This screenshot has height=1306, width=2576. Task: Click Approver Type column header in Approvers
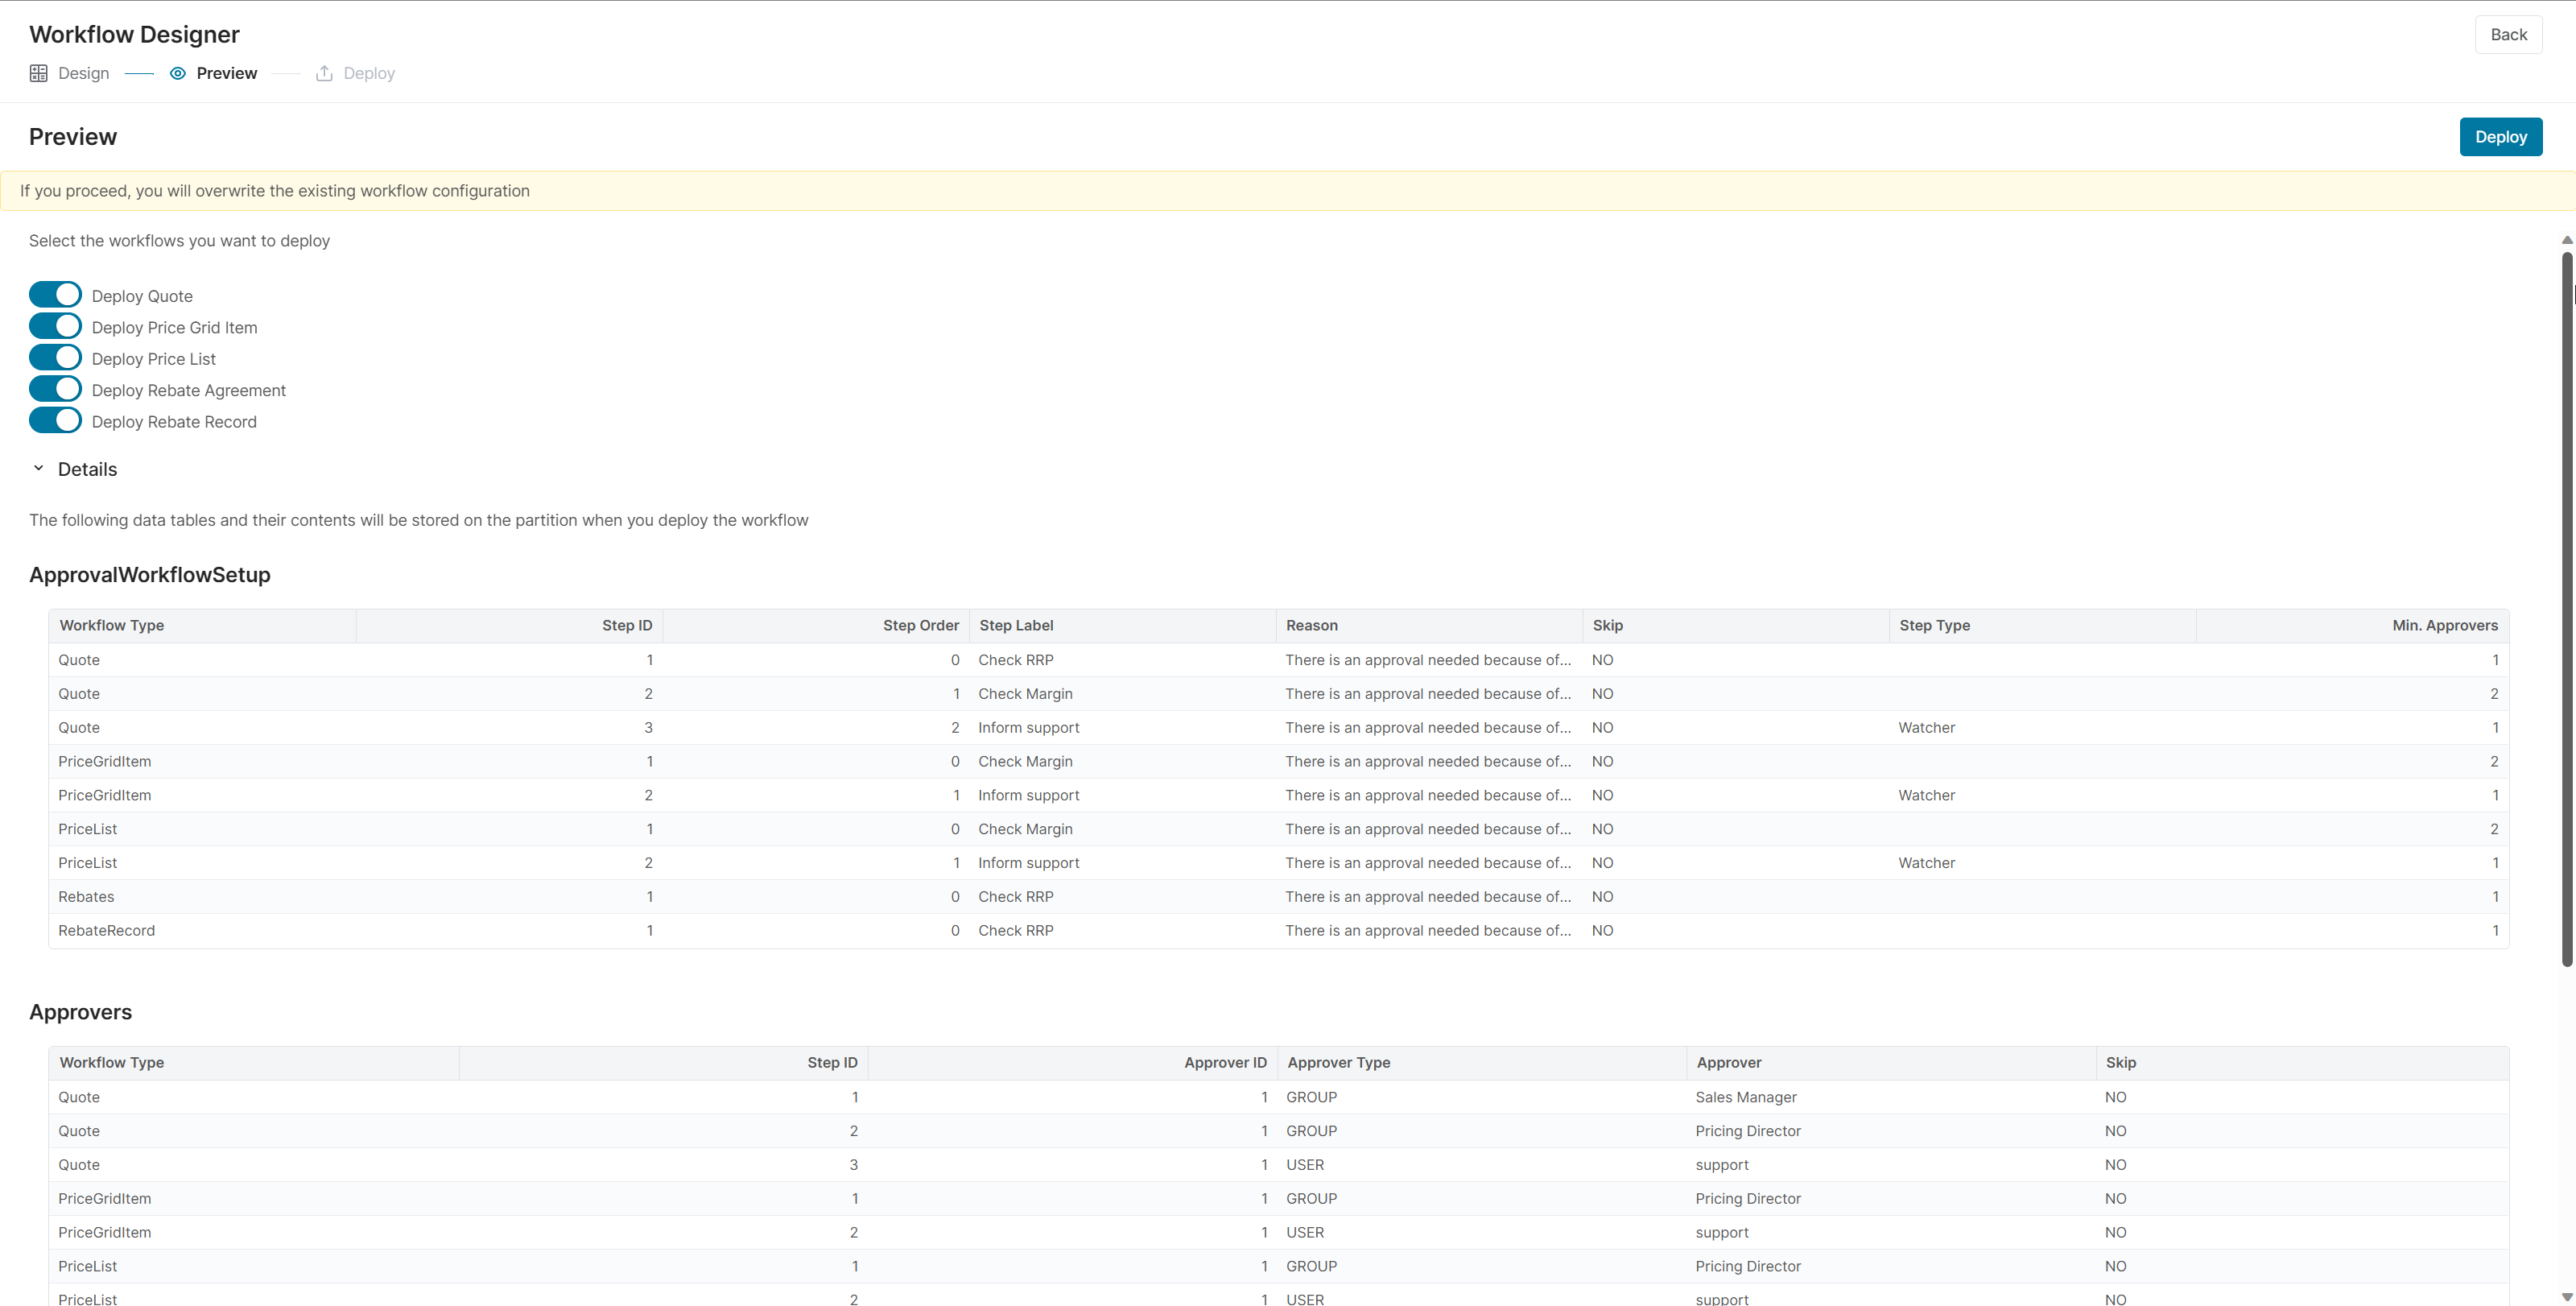[1338, 1062]
